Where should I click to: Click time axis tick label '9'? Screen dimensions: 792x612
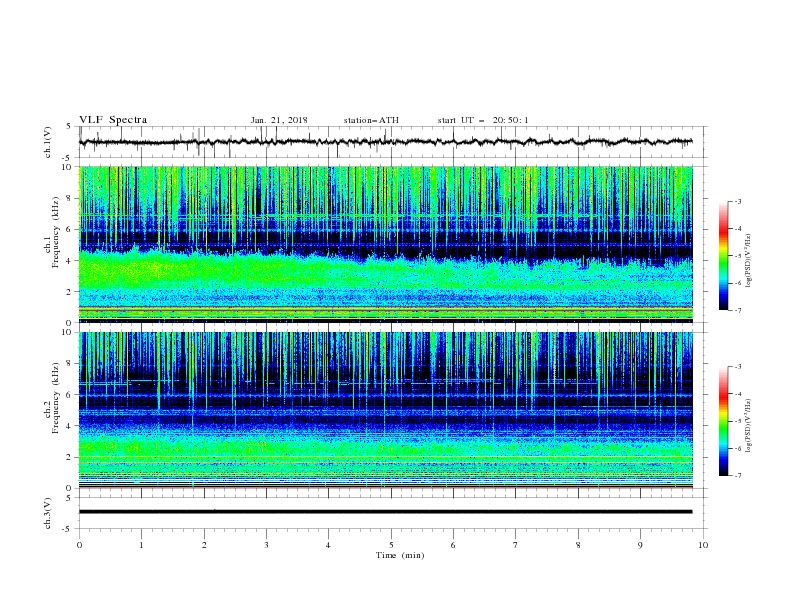pyautogui.click(x=640, y=545)
